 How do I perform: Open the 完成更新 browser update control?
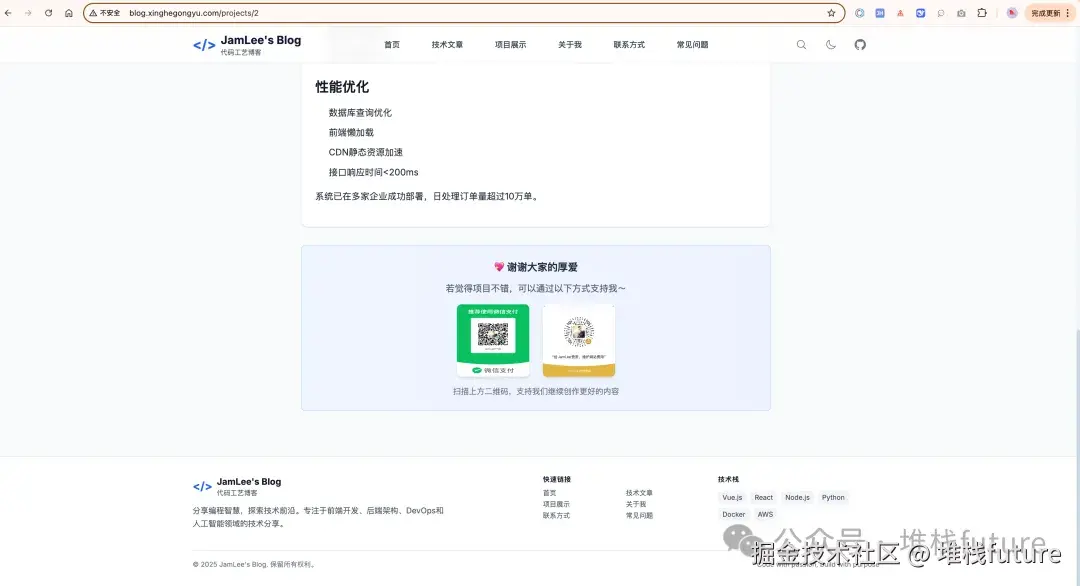(1044, 13)
